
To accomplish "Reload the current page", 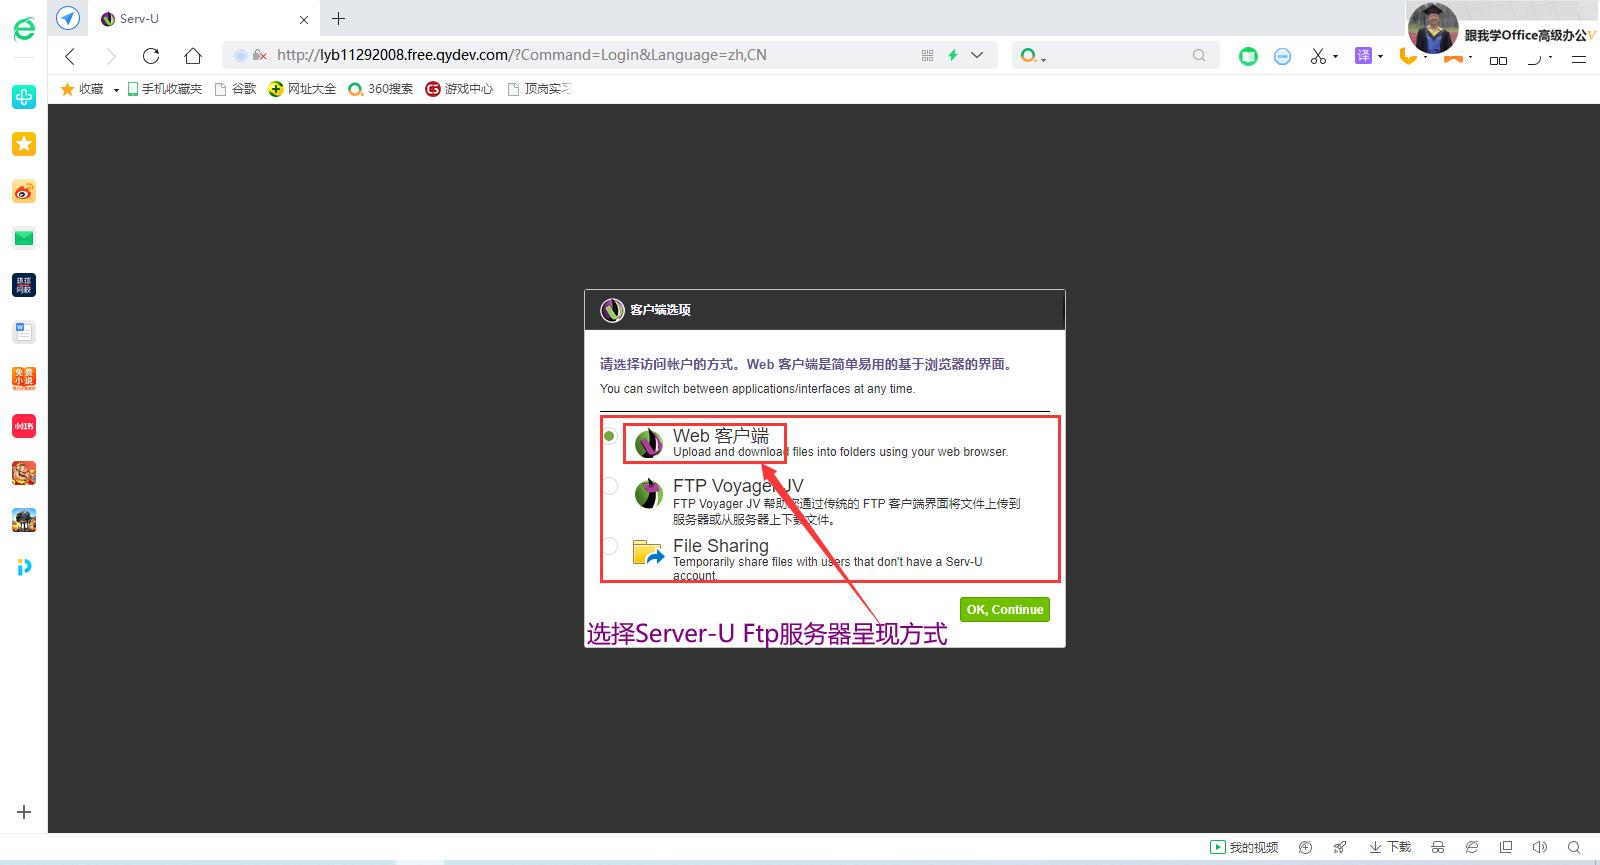I will [151, 56].
